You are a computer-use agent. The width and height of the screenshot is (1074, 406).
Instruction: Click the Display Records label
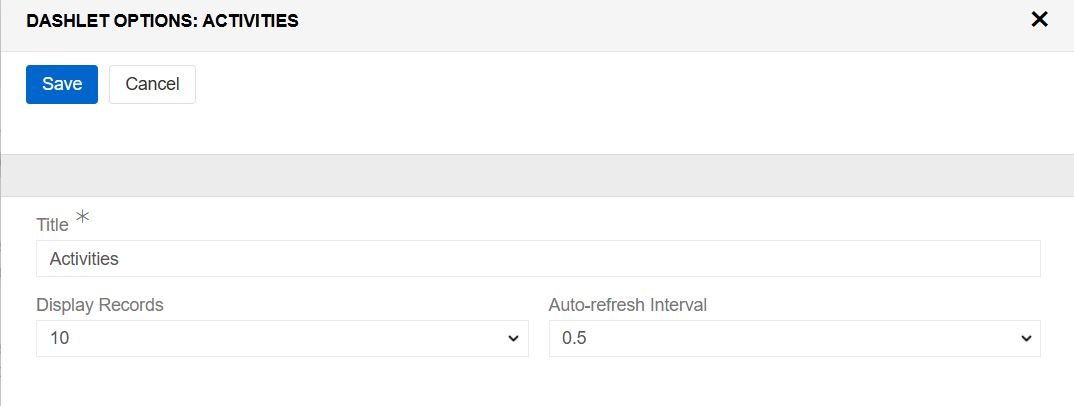point(100,305)
